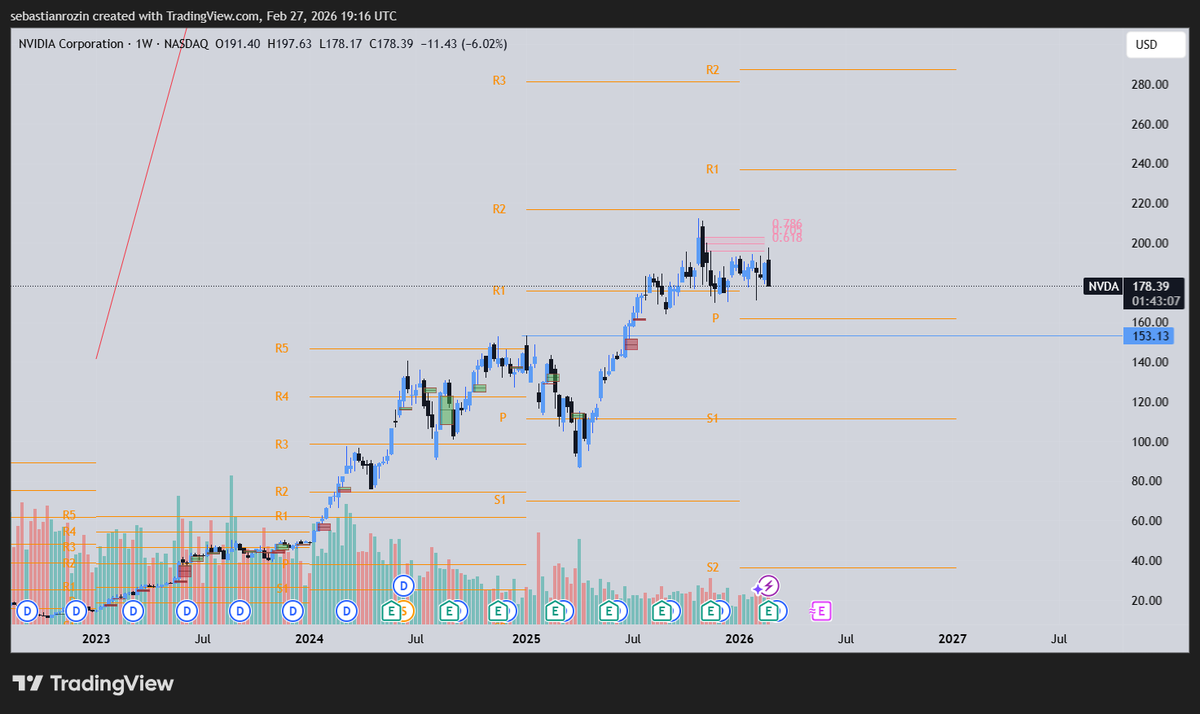The height and width of the screenshot is (714, 1200).
Task: Click the 240.00 price axis label
Action: 1149,163
